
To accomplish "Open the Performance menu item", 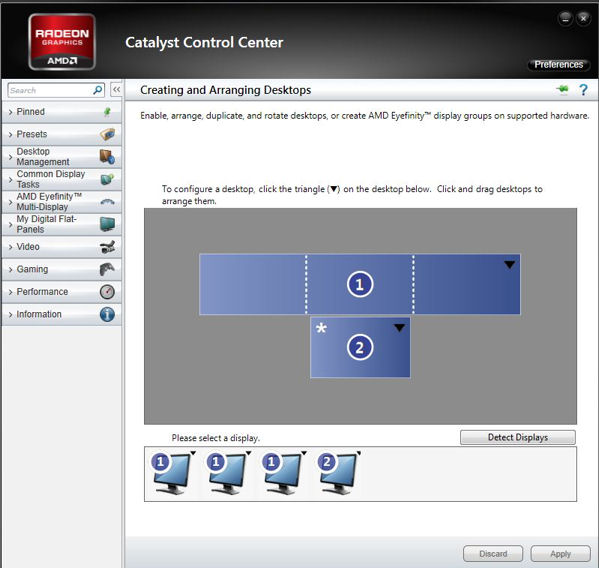I will click(x=62, y=292).
